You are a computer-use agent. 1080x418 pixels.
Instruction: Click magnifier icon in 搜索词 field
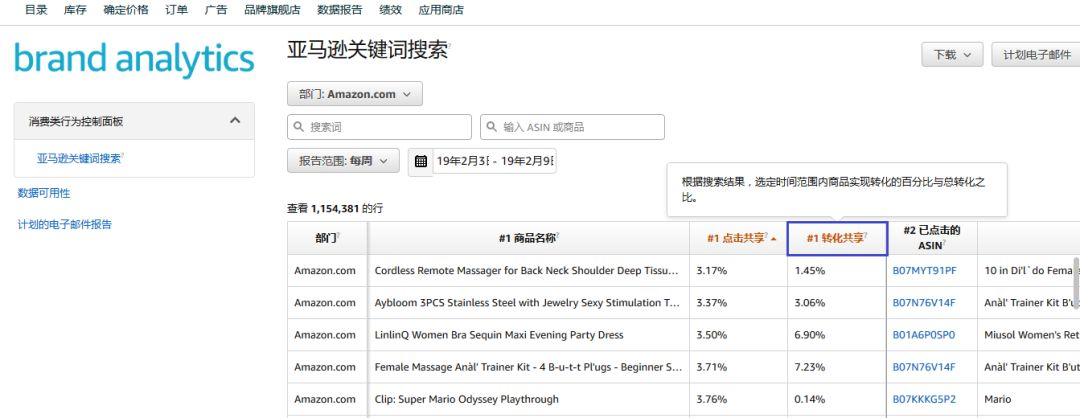pyautogui.click(x=299, y=127)
